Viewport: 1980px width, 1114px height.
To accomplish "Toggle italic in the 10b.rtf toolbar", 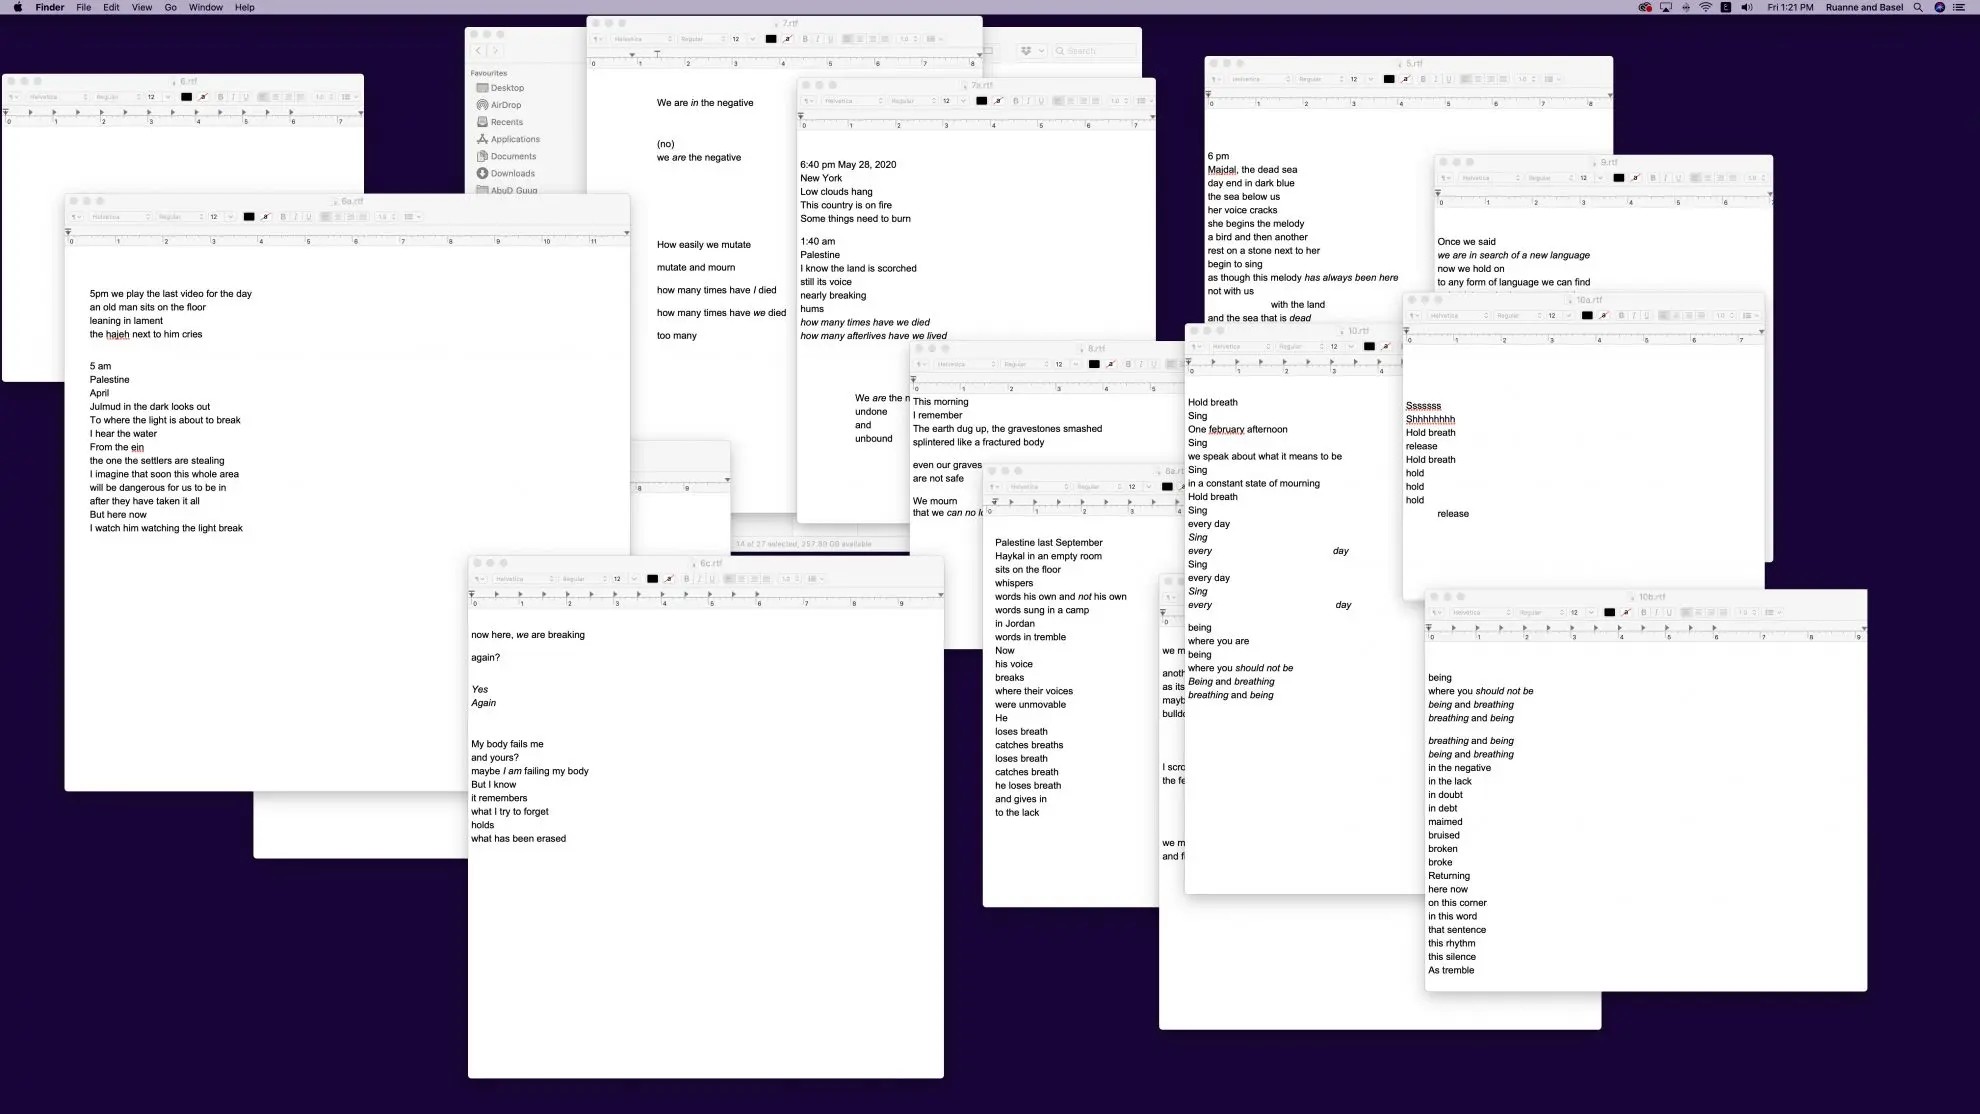I will coord(1656,613).
